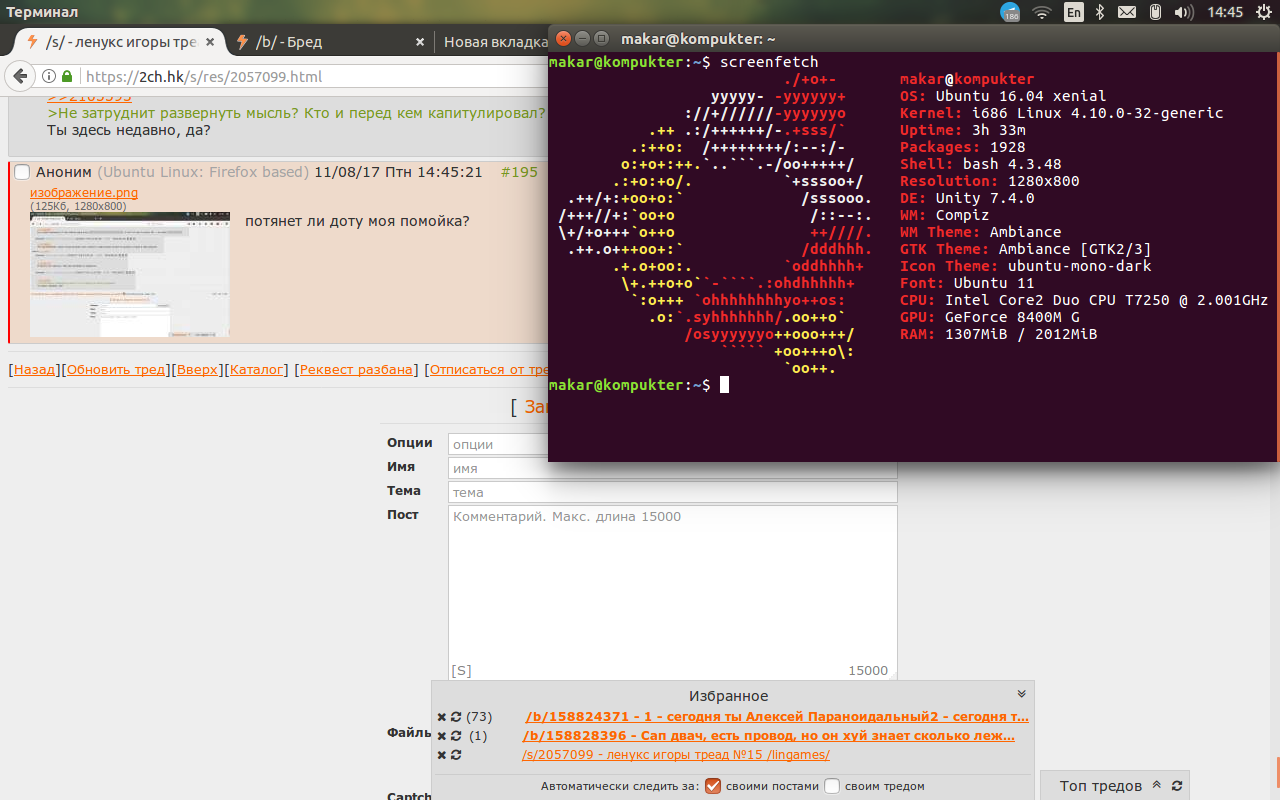Click the green padlock security icon
The image size is (1280, 800).
68,76
